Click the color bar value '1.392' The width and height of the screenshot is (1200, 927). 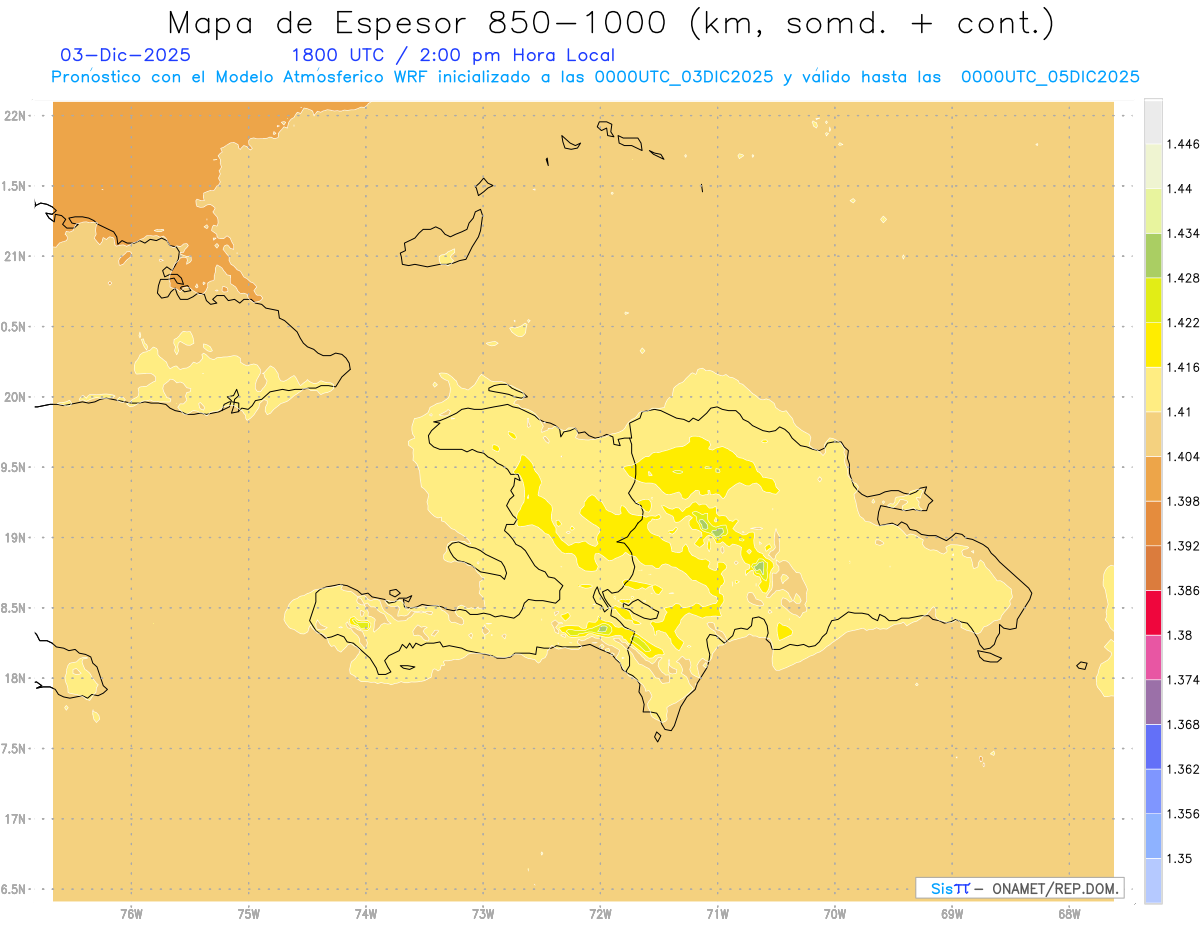click(x=1182, y=546)
